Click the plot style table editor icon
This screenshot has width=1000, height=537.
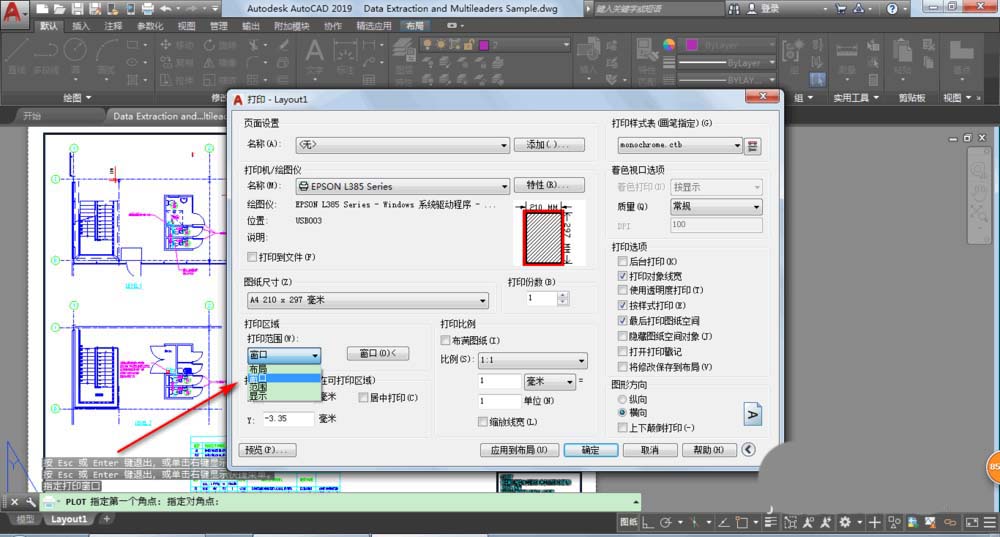coord(753,146)
